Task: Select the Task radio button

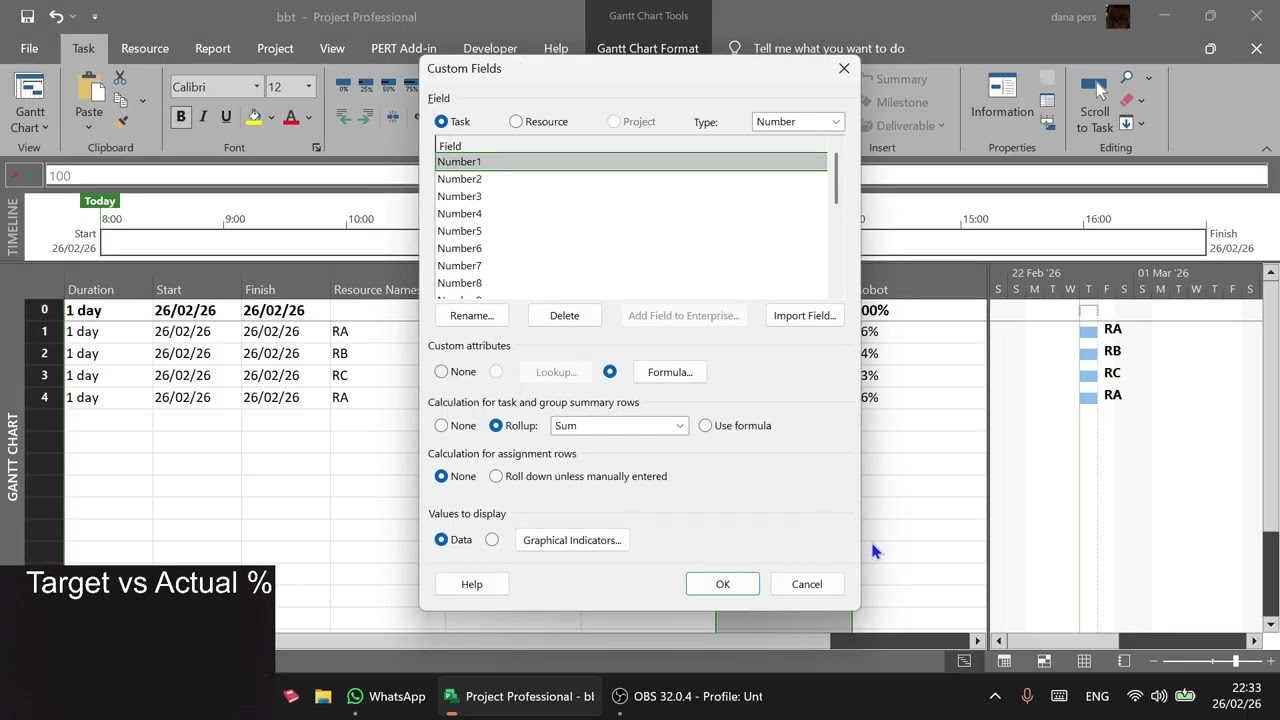Action: pos(441,122)
